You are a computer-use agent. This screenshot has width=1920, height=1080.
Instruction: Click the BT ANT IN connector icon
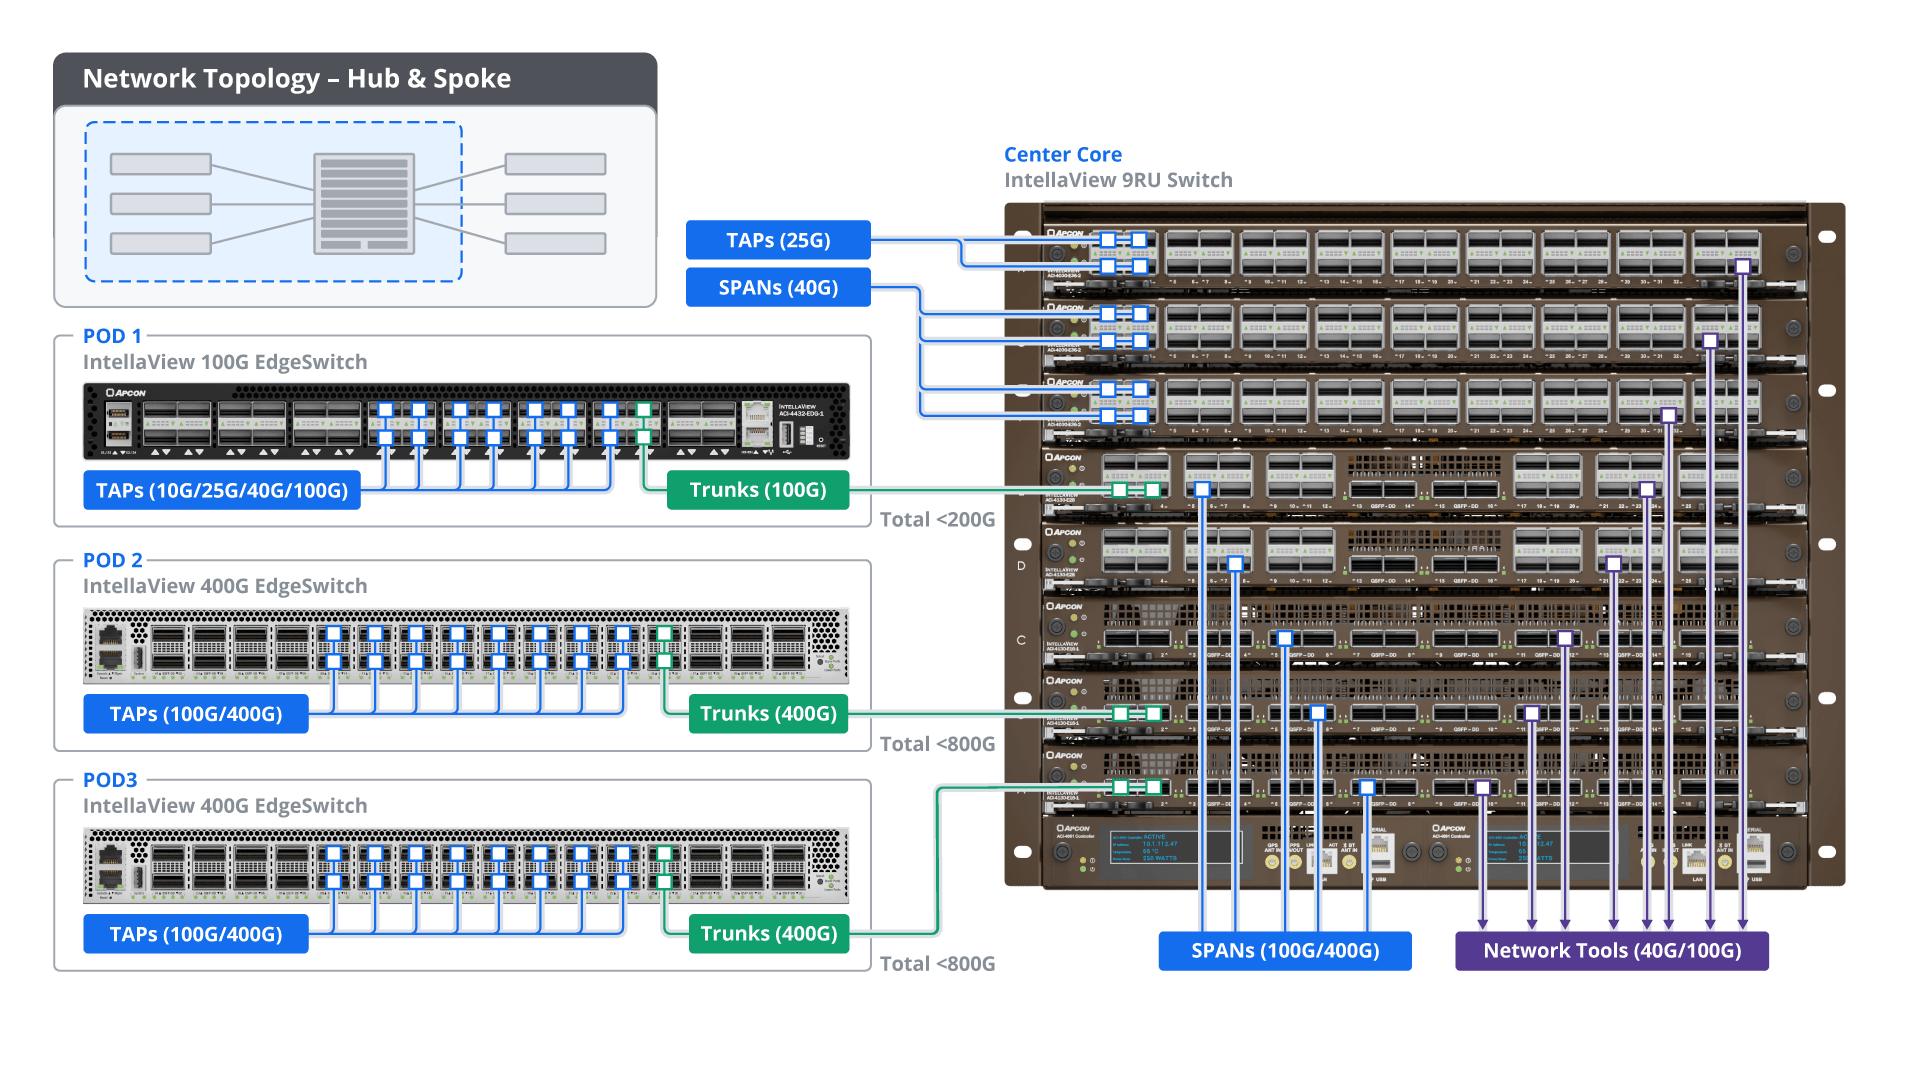[1349, 861]
